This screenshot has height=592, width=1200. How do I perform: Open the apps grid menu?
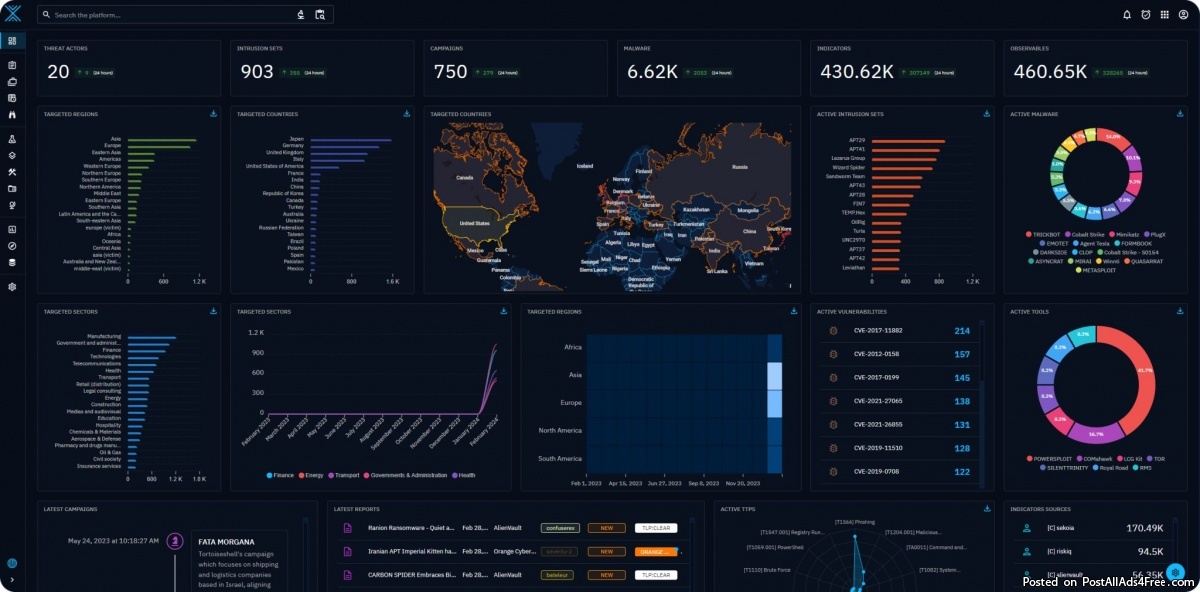point(1164,15)
